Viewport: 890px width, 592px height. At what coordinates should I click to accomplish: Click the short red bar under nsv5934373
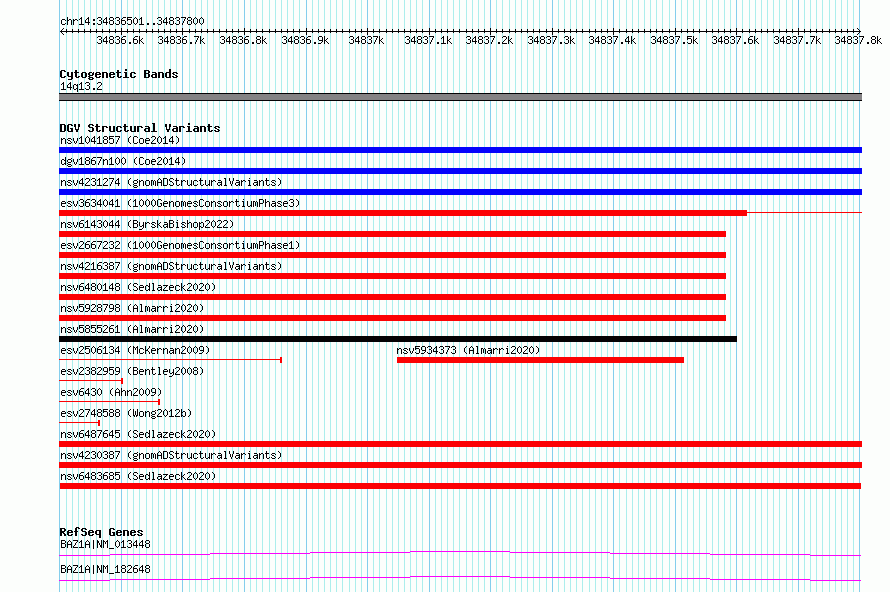[540, 360]
